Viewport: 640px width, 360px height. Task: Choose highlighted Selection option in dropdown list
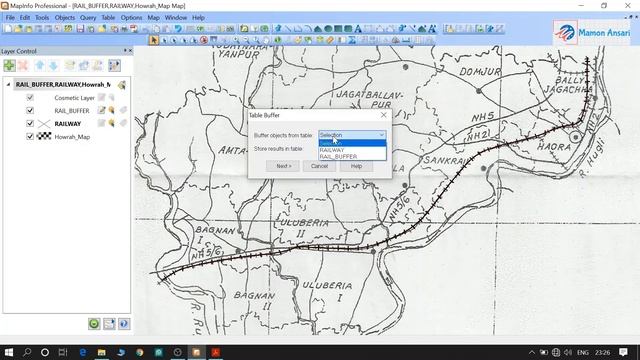click(x=352, y=143)
